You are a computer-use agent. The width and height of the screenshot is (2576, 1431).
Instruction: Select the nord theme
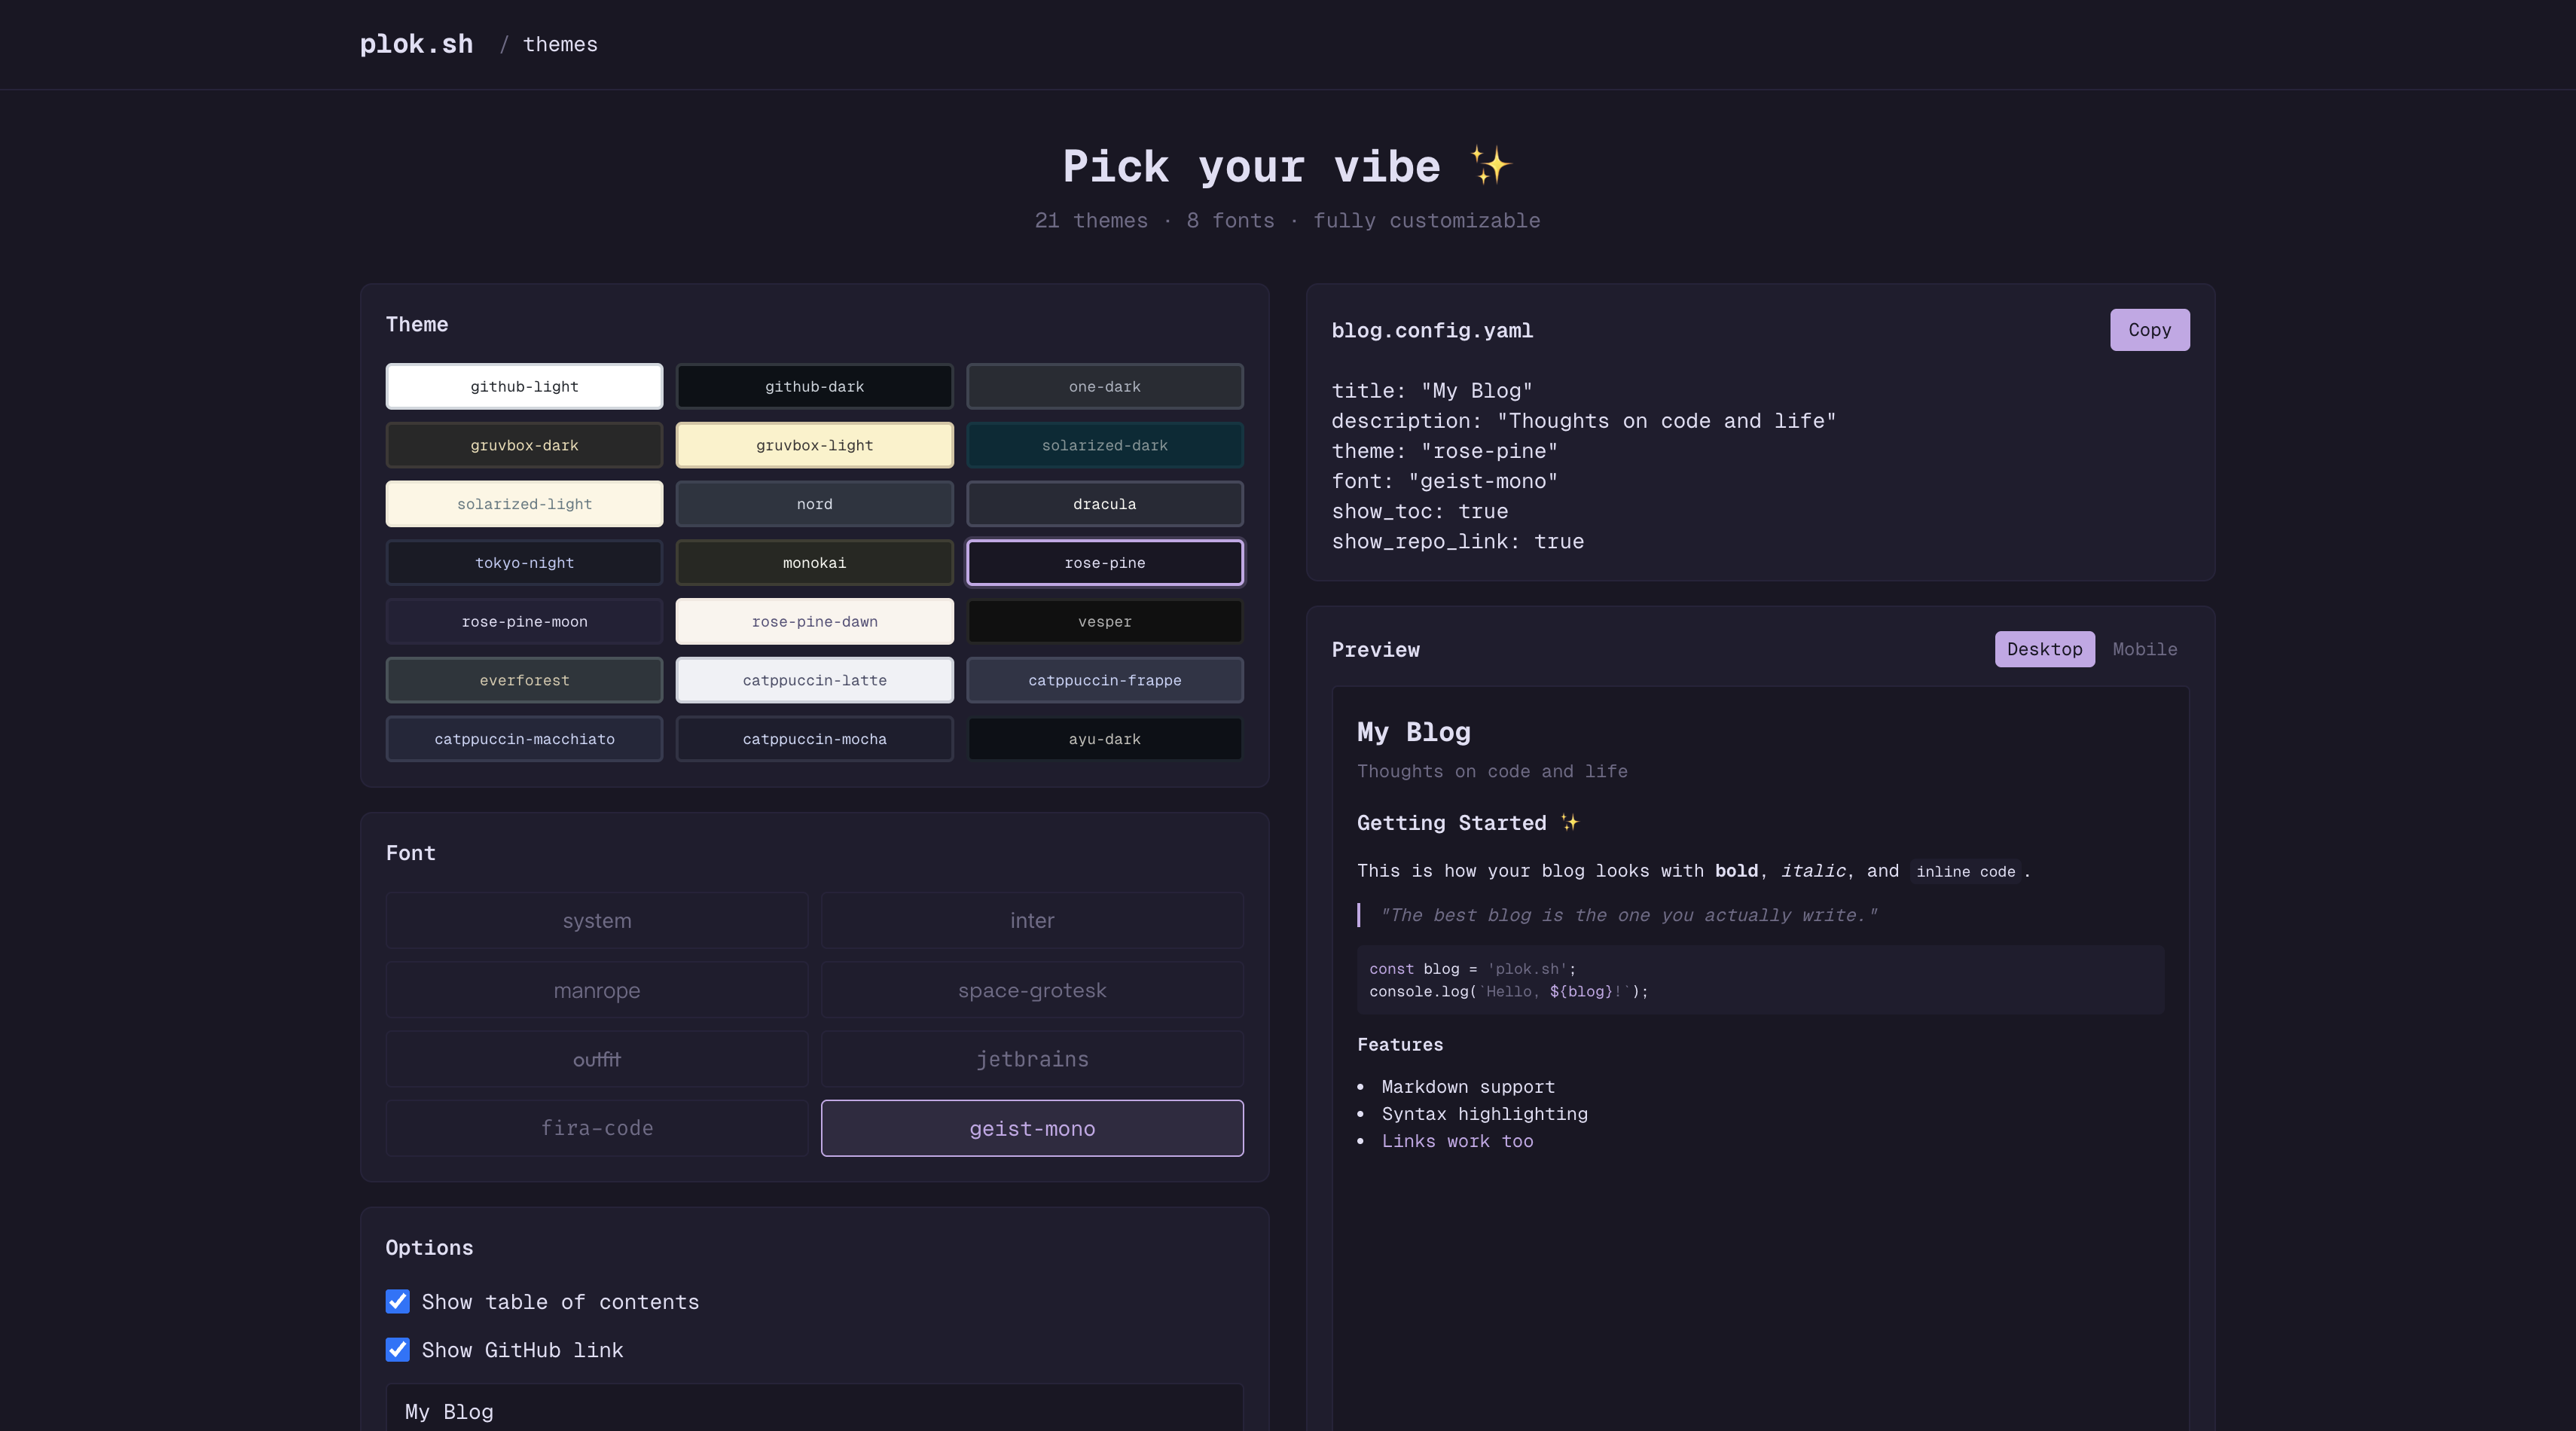pyautogui.click(x=814, y=503)
